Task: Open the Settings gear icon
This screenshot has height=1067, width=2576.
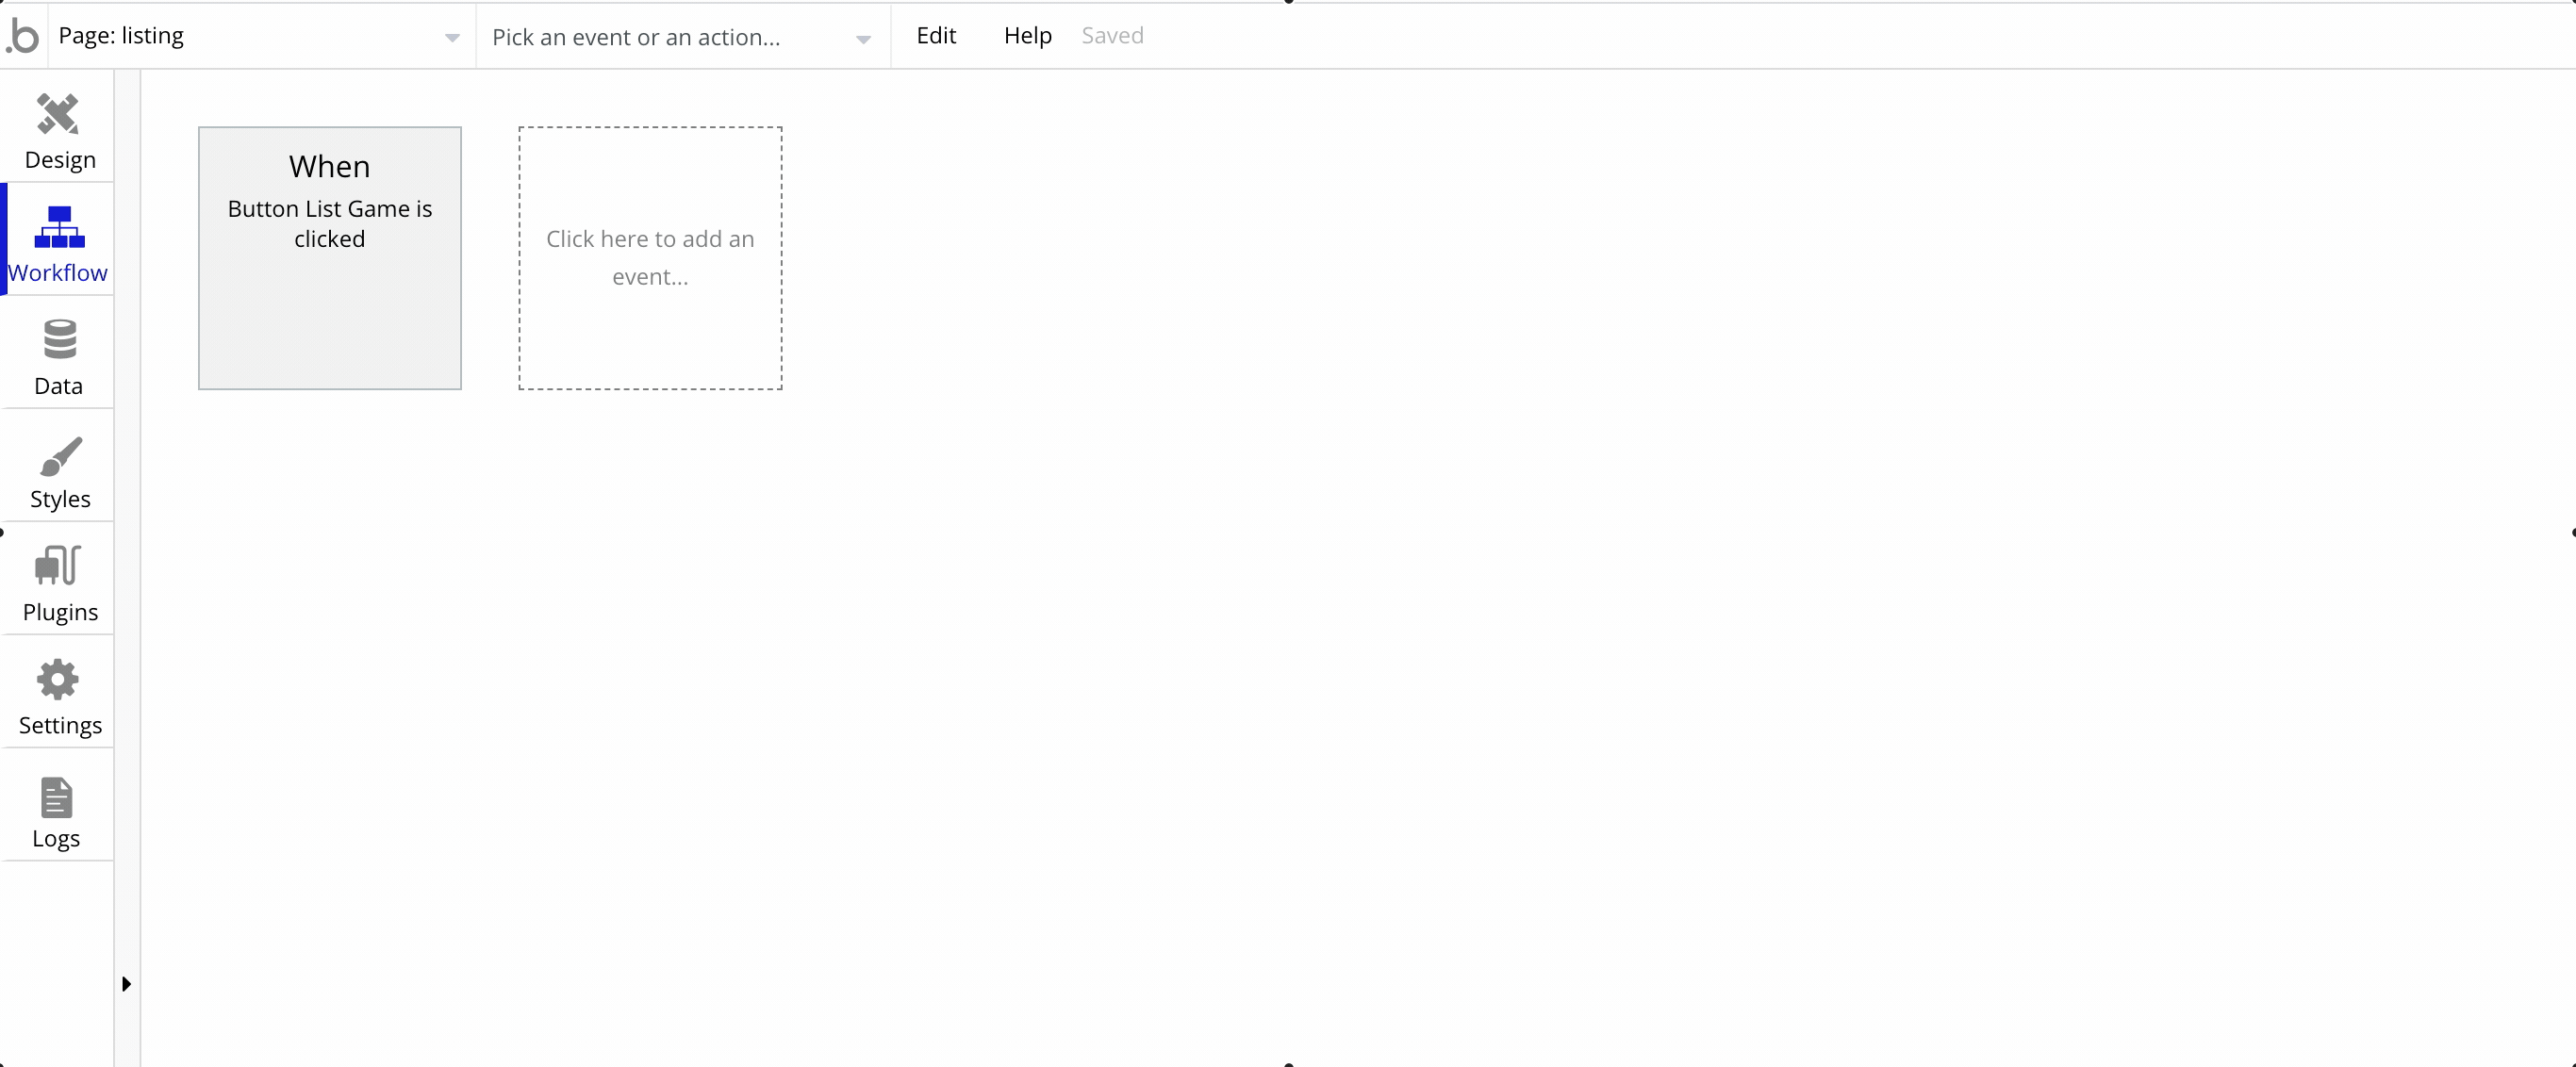Action: pyautogui.click(x=58, y=680)
